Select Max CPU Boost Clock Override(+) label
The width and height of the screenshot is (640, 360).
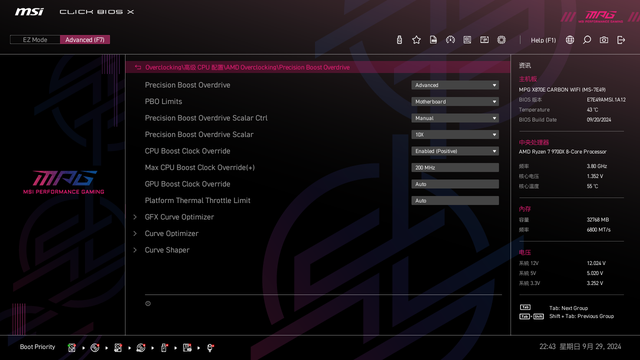click(200, 168)
